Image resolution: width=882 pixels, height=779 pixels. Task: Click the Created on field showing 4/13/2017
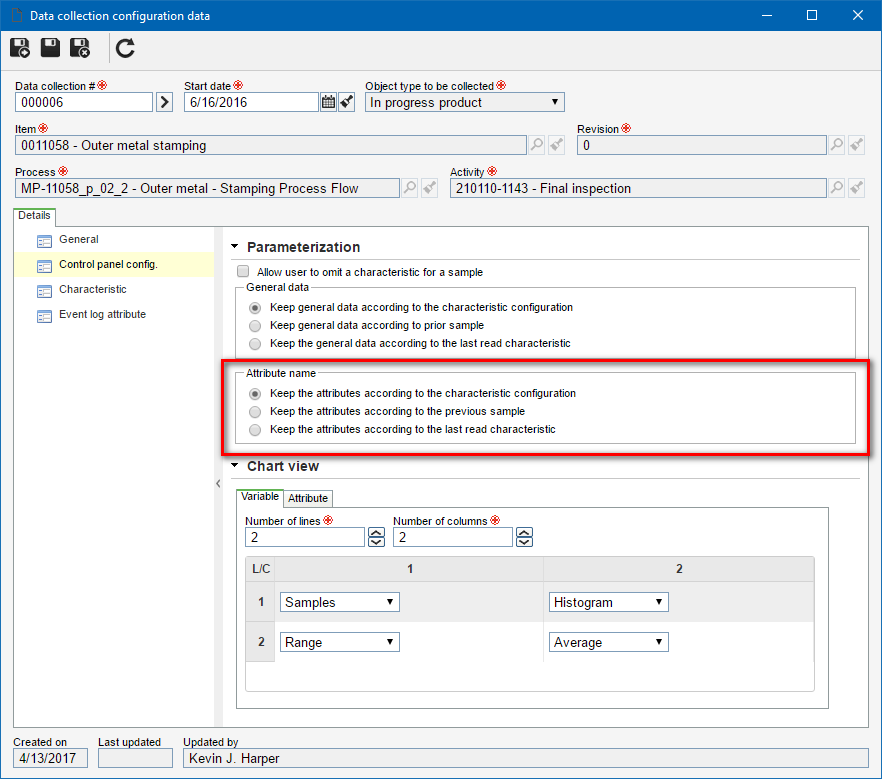(x=51, y=758)
